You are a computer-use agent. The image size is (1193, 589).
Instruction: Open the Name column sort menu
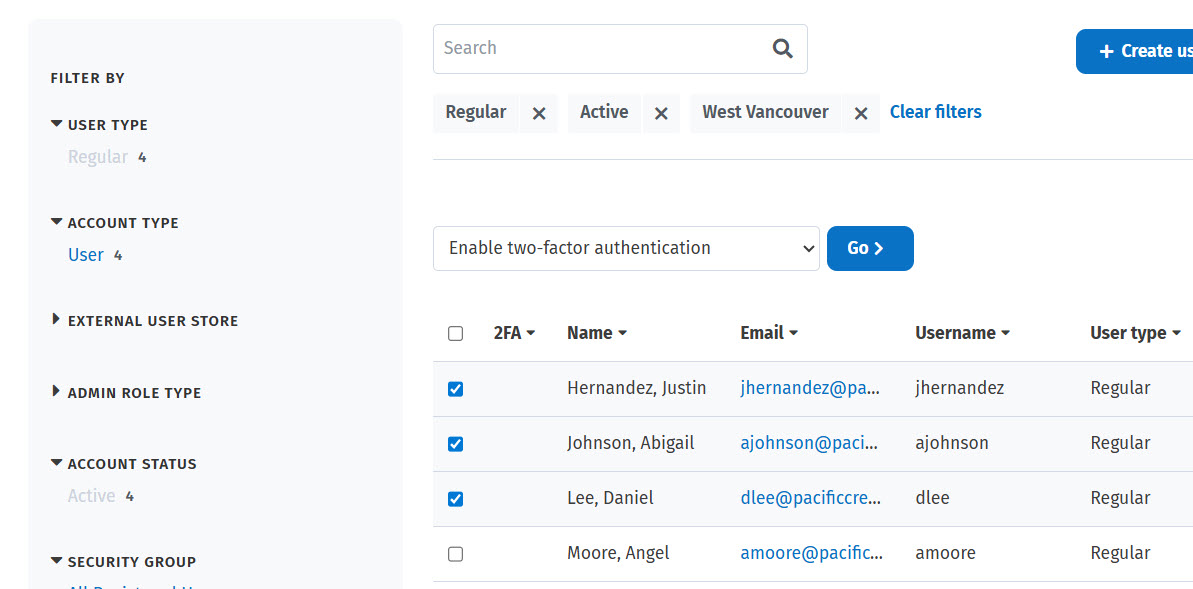click(x=625, y=332)
